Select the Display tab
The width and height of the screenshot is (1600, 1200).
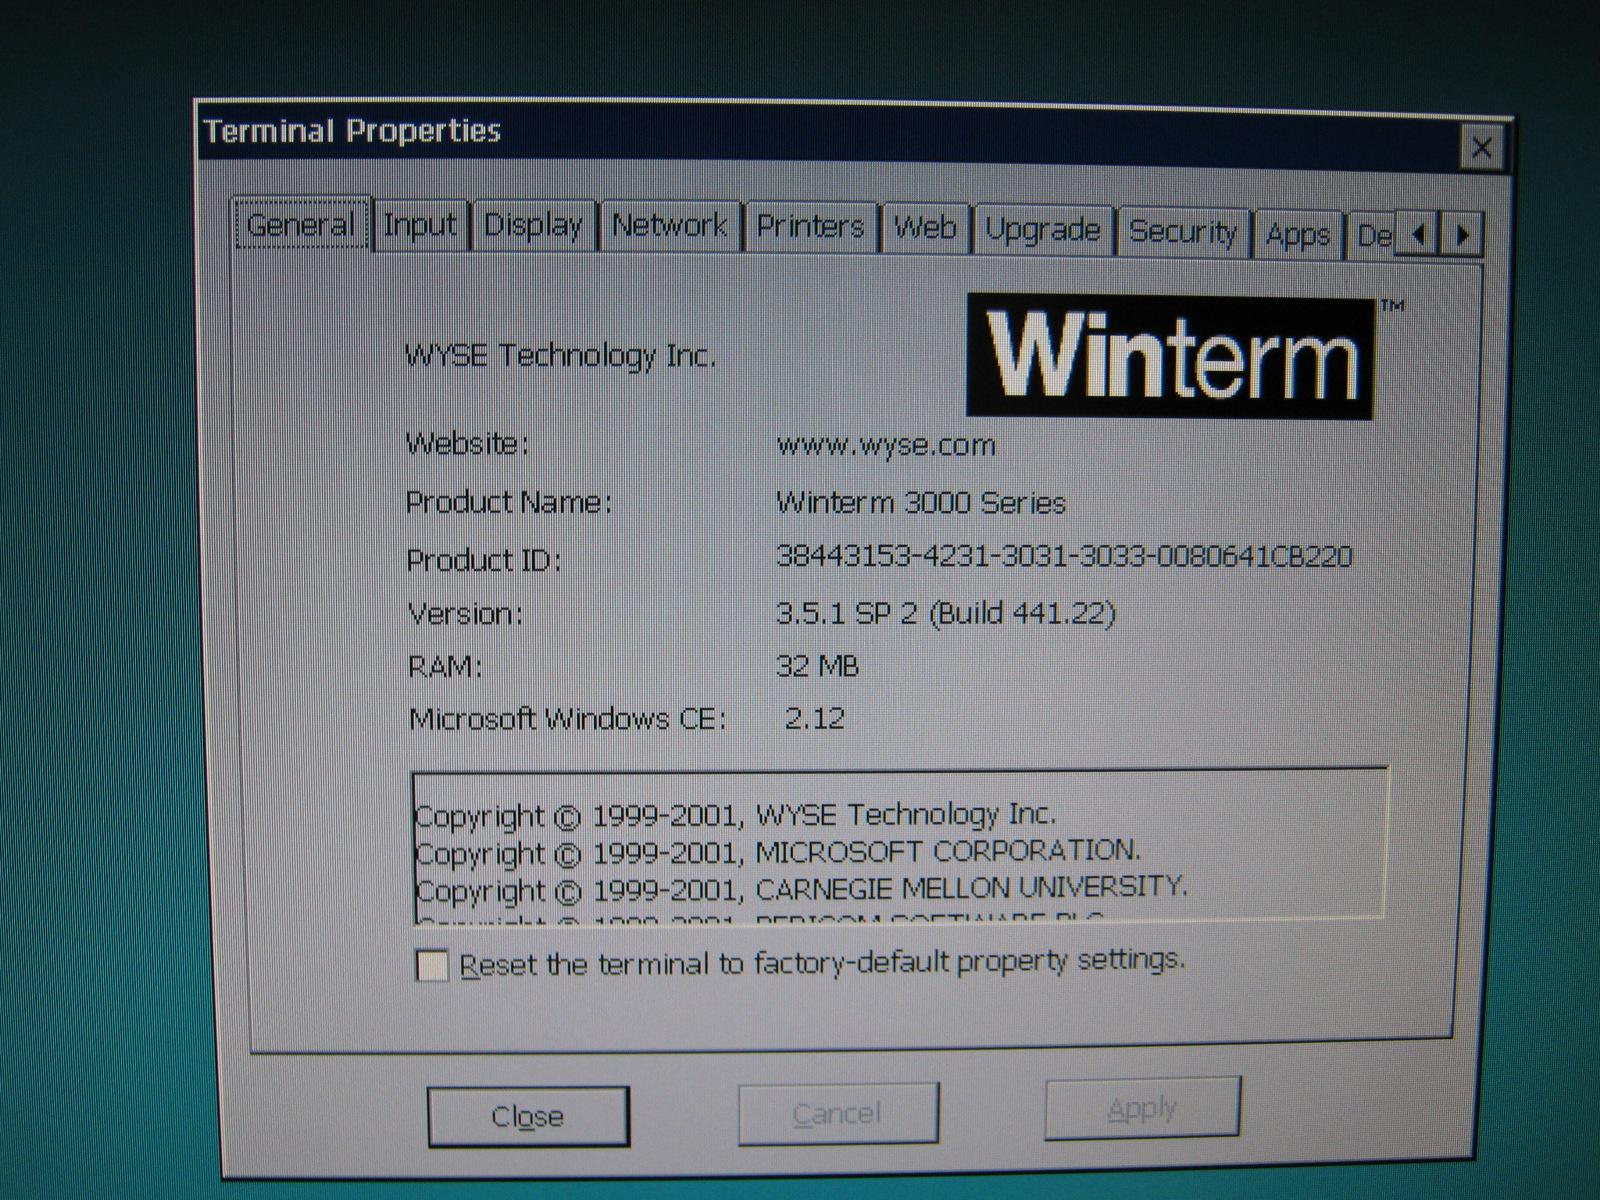tap(533, 226)
